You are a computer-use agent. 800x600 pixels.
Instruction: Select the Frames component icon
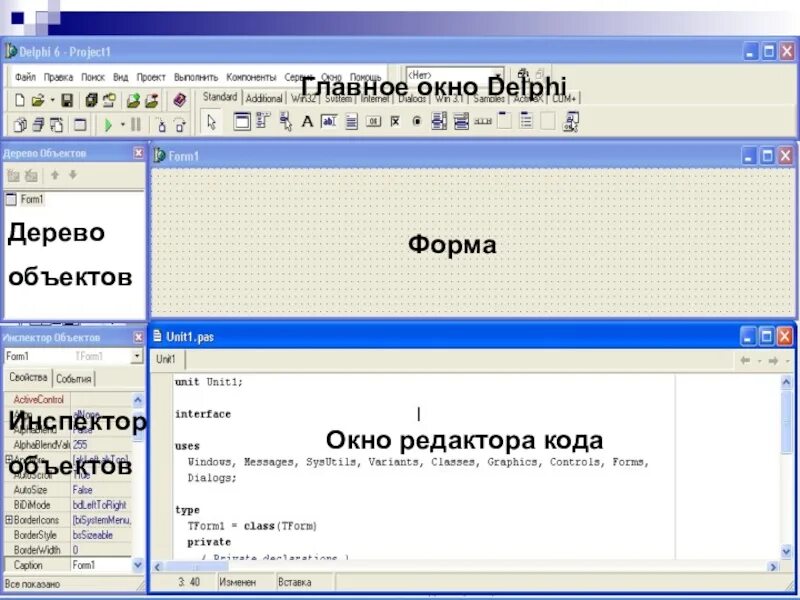point(242,121)
